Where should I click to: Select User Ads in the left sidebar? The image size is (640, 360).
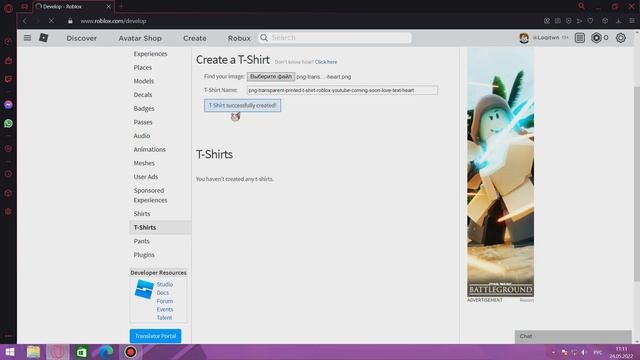point(146,177)
